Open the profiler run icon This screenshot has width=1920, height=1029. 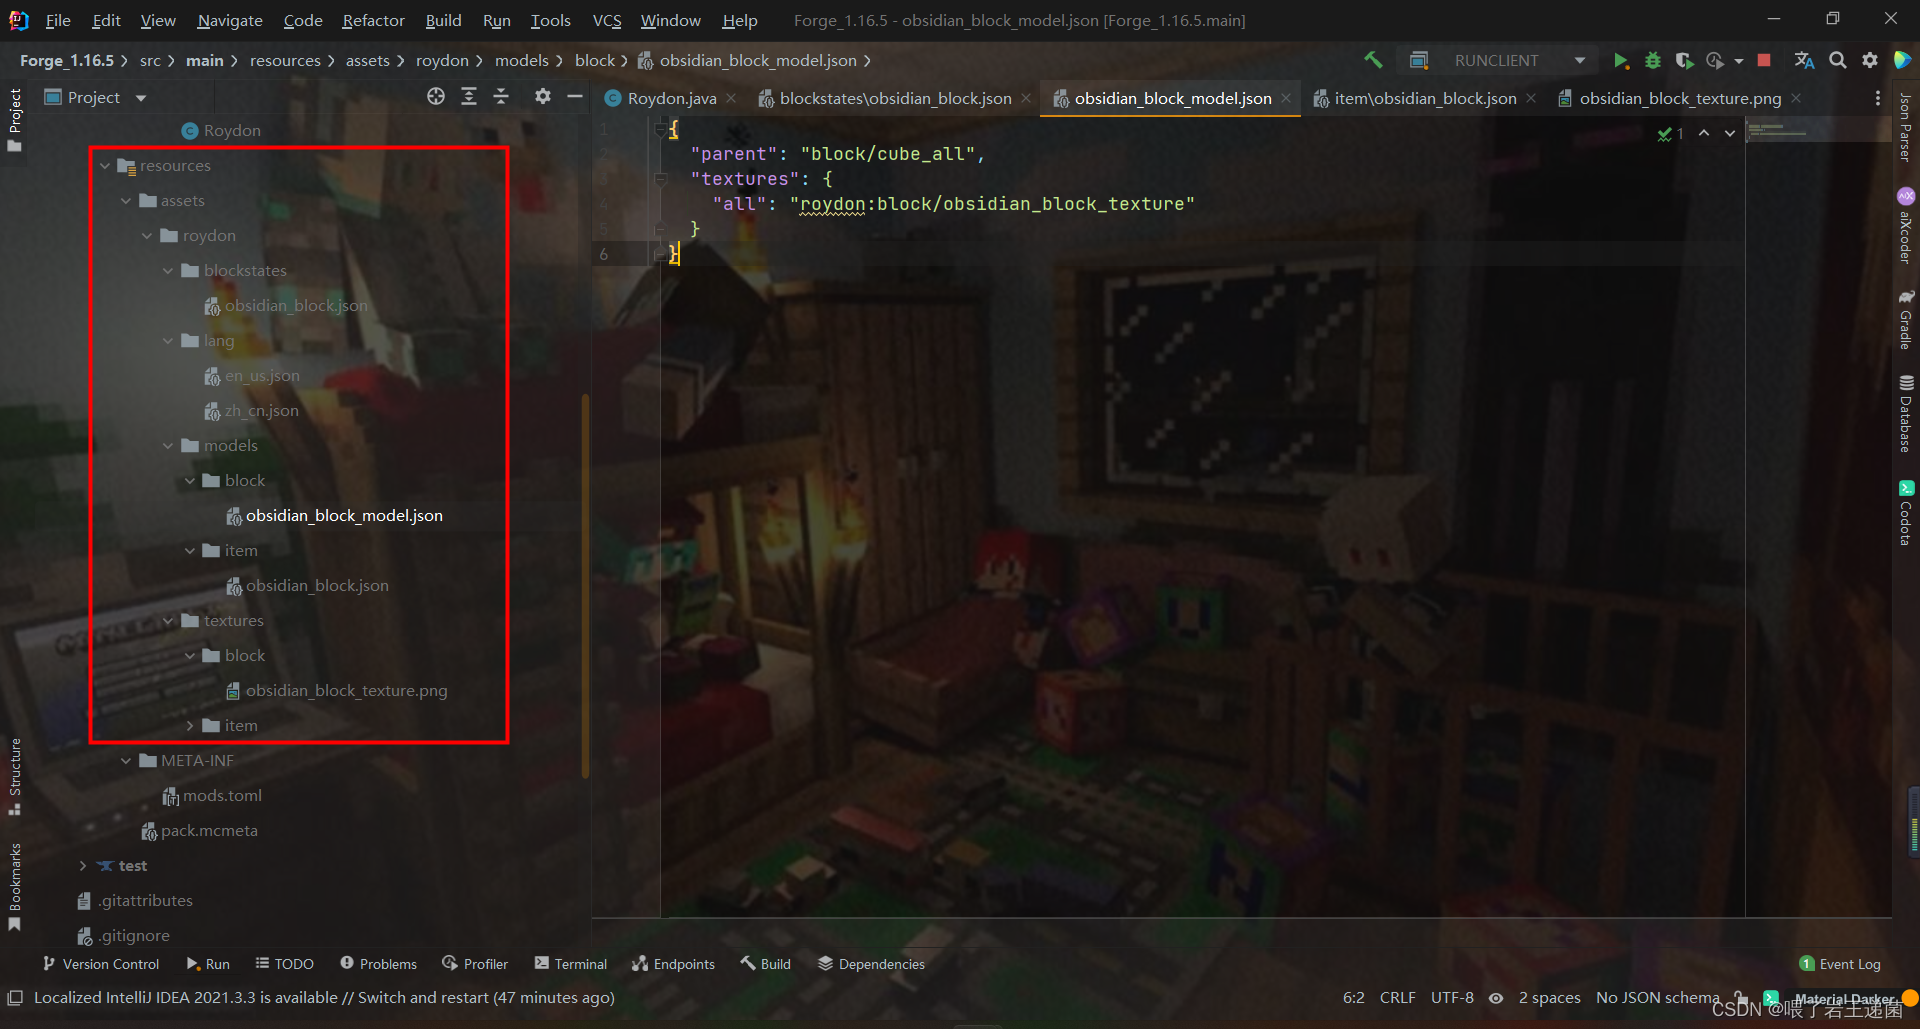[x=1715, y=60]
